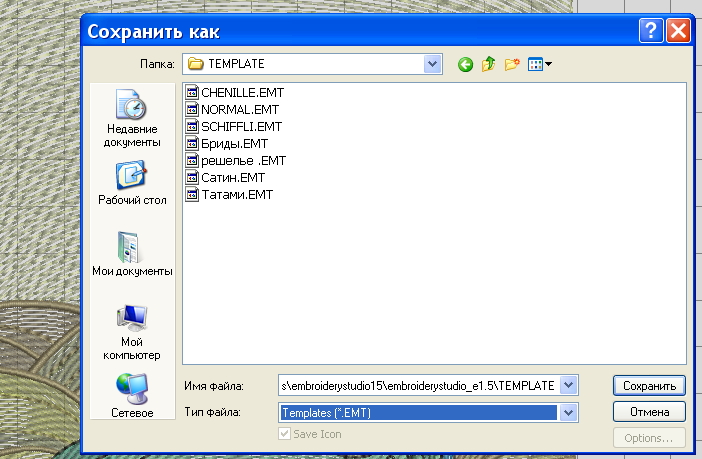Open Мой компьютер location

[132, 332]
